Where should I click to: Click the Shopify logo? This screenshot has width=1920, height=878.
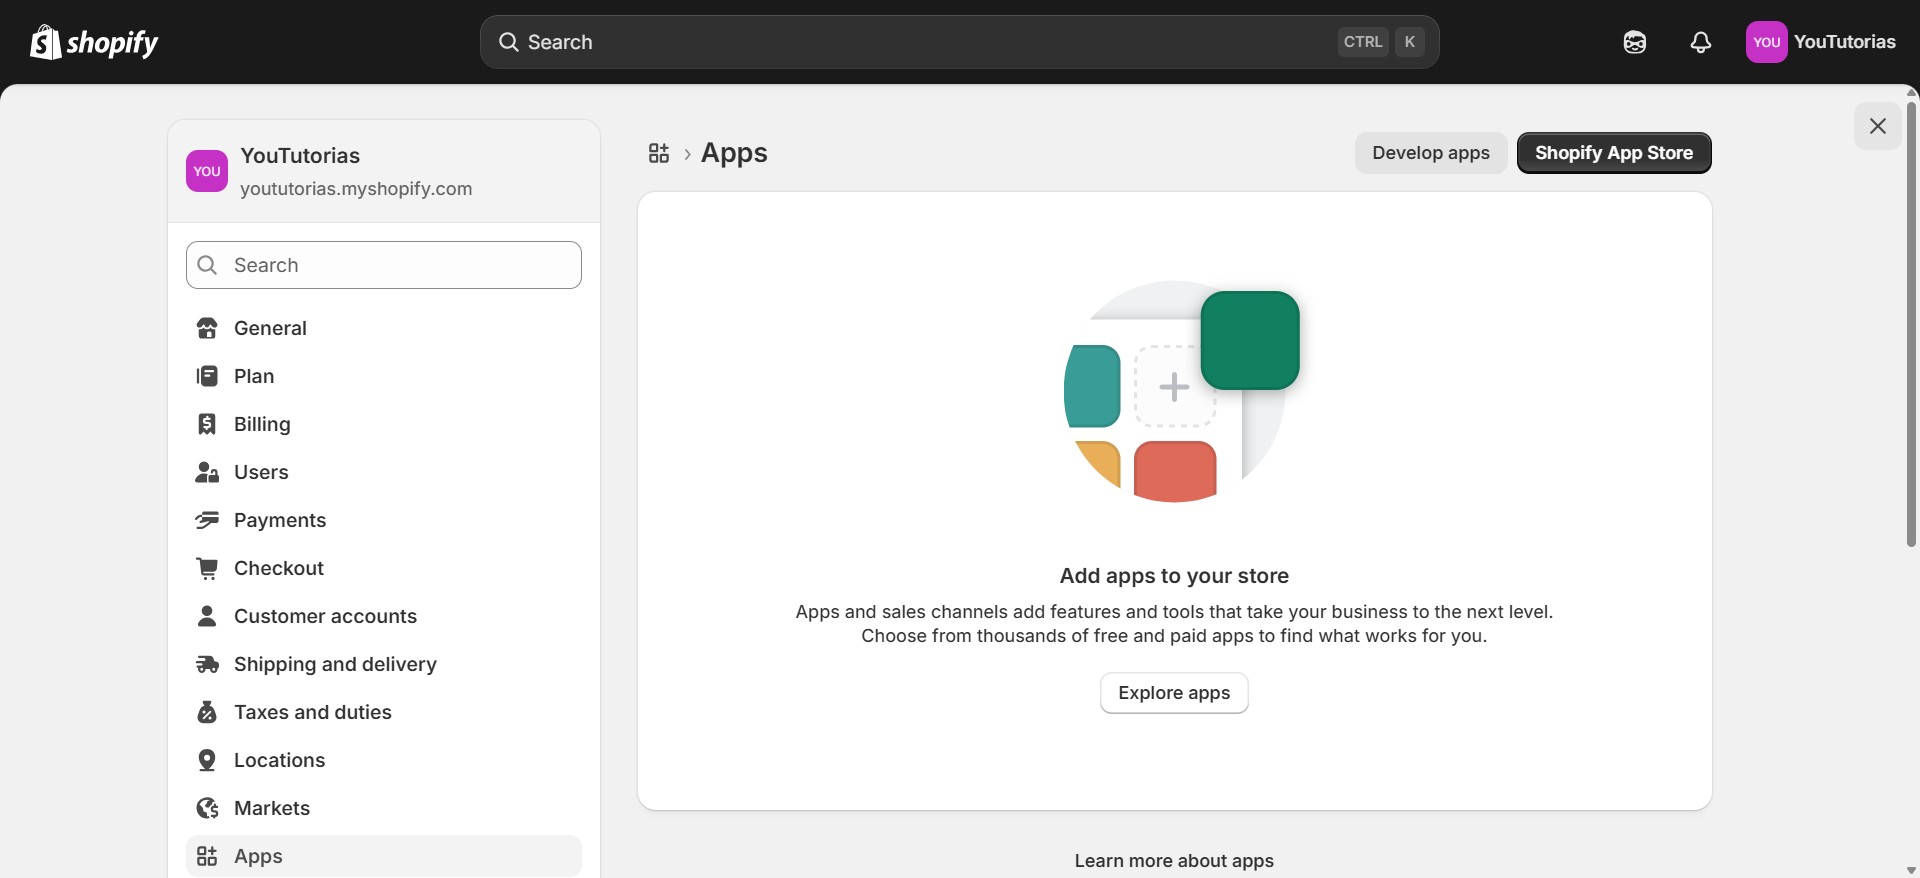point(94,42)
